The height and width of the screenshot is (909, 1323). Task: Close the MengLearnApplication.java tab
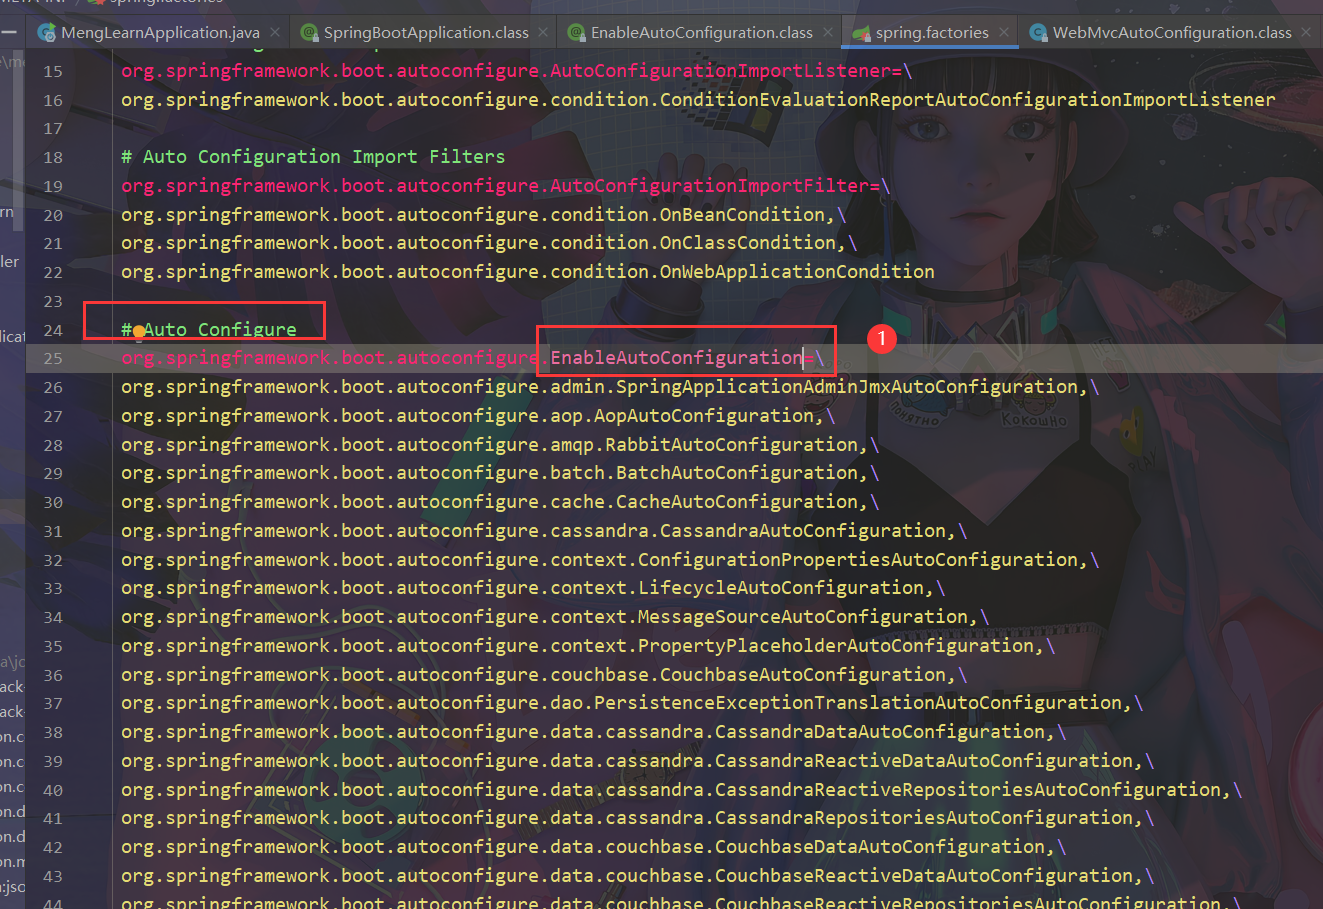275,33
